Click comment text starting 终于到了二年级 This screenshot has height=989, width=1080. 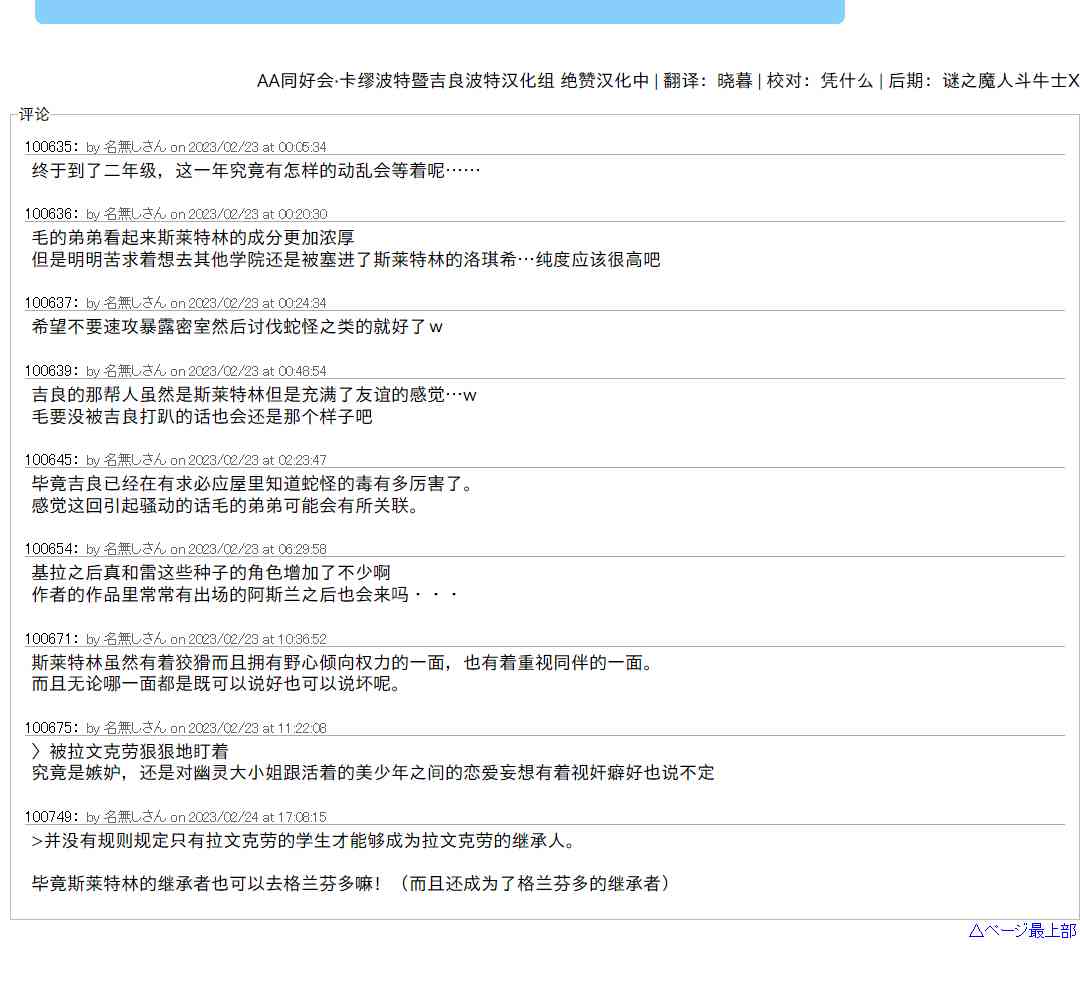click(x=256, y=171)
